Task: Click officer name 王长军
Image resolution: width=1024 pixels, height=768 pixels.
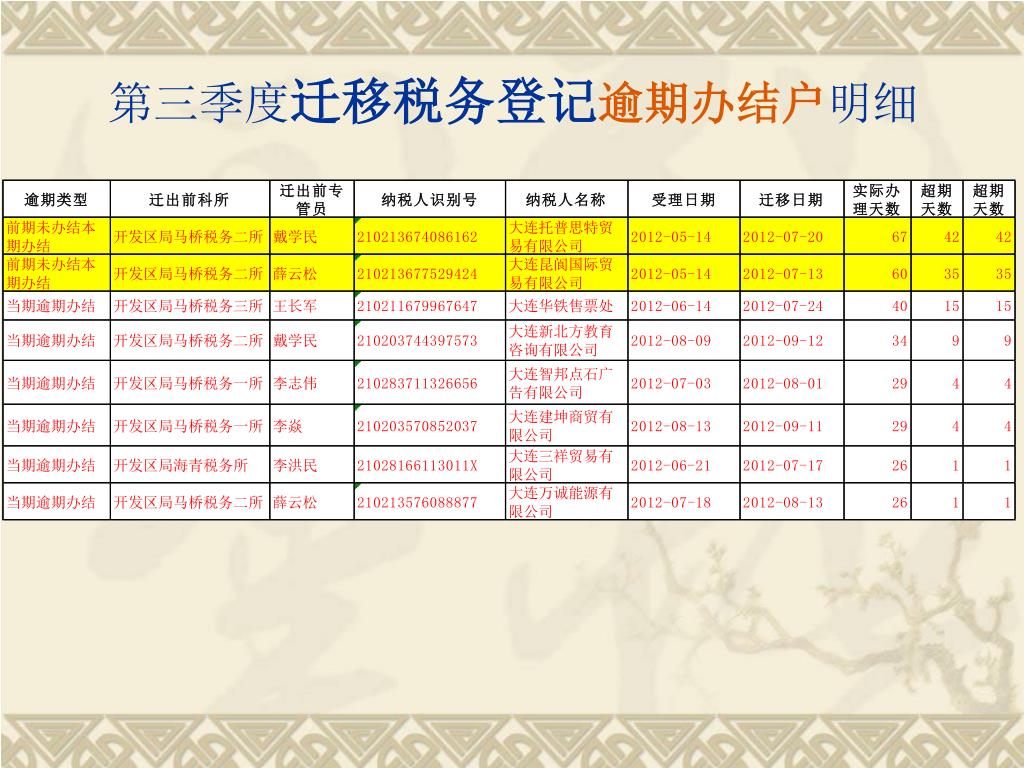Action: pyautogui.click(x=295, y=306)
